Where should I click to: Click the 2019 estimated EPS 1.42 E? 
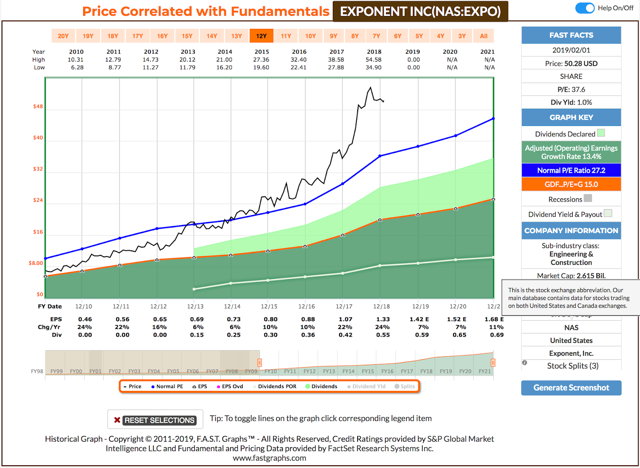pos(420,319)
